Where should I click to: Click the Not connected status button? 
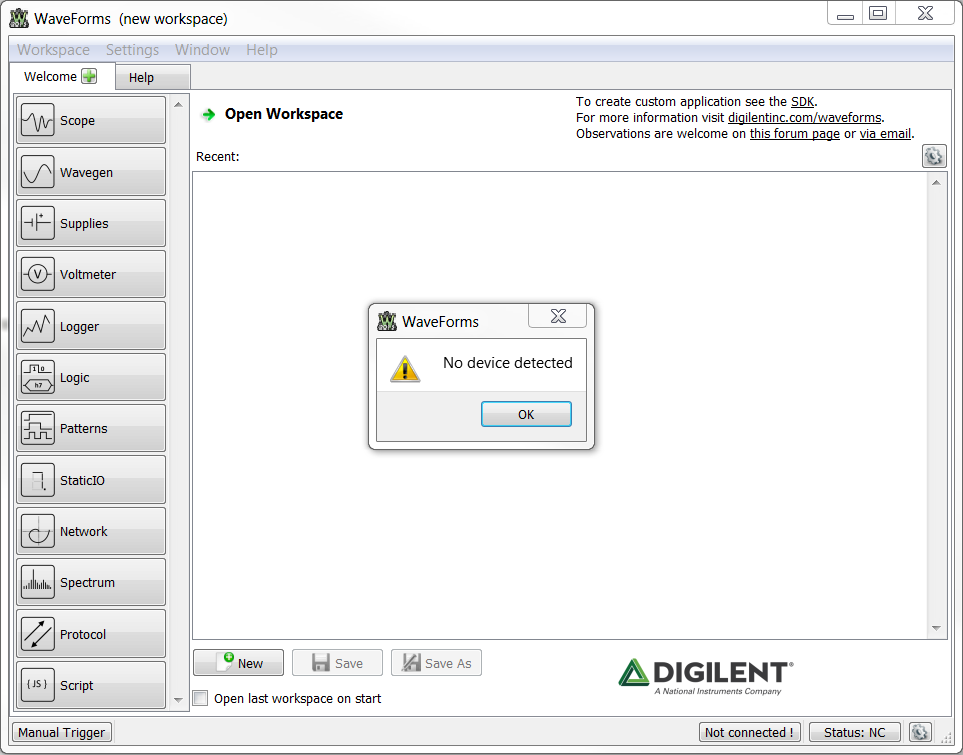click(x=750, y=732)
